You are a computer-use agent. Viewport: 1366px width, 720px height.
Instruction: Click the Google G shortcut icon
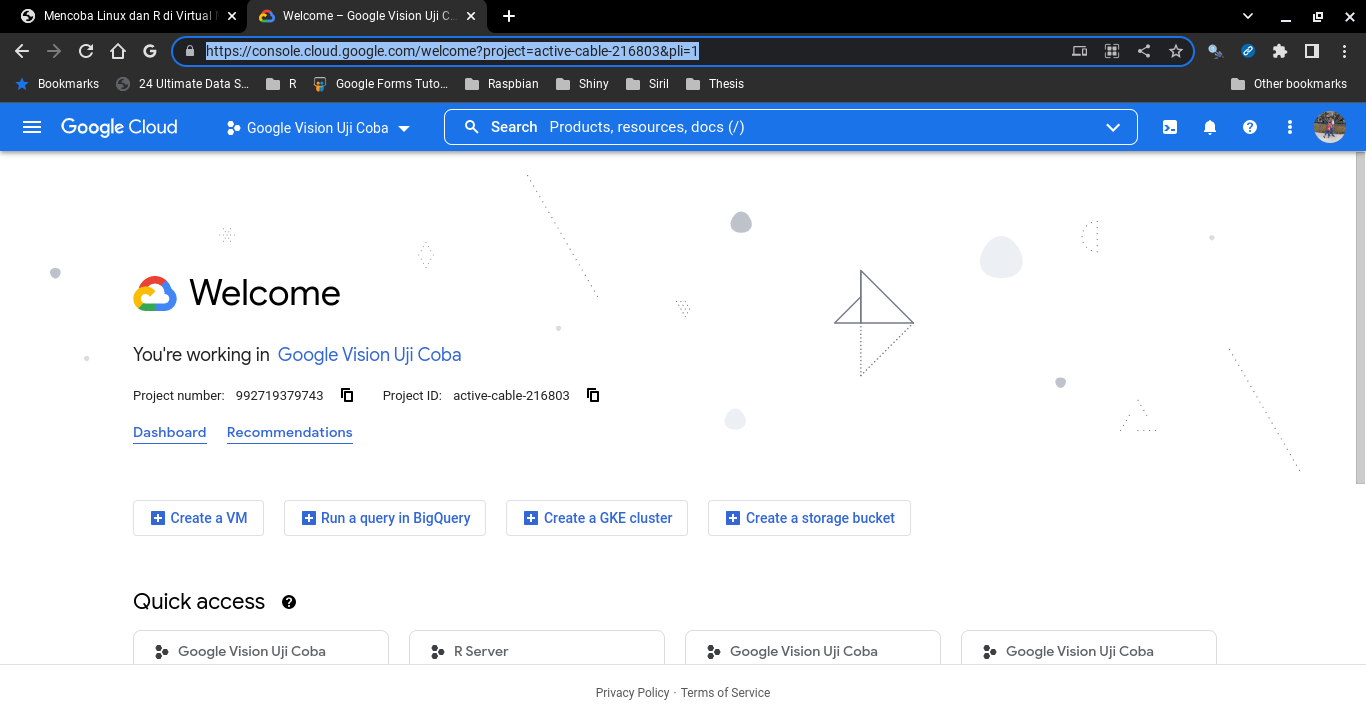click(x=150, y=51)
